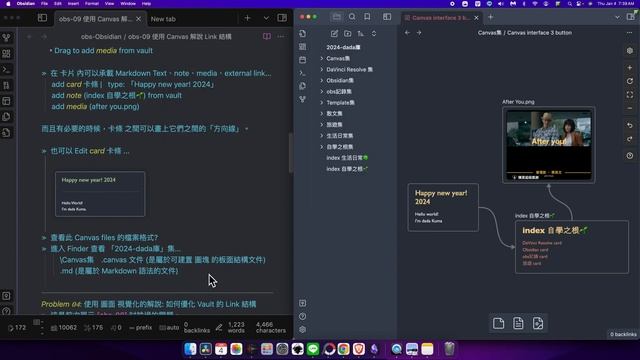Zoom out on canvas
This screenshot has width=640, height=360.
630,108
